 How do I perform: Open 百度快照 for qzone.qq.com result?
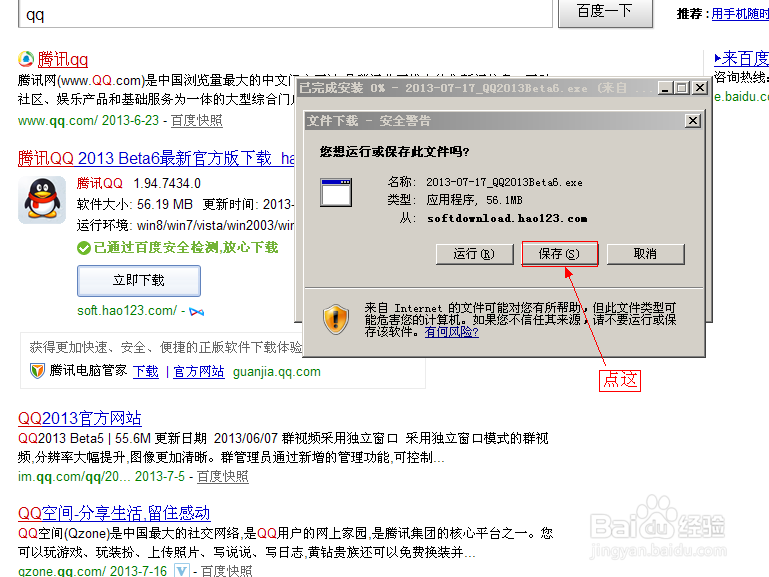[227, 571]
